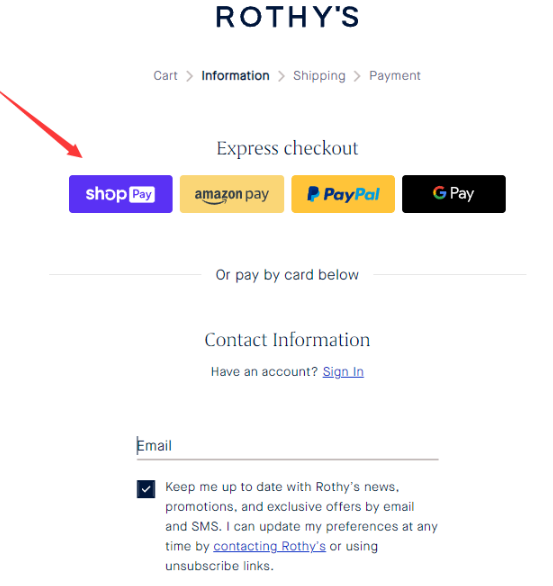Pay with the PayPal button

343,194
